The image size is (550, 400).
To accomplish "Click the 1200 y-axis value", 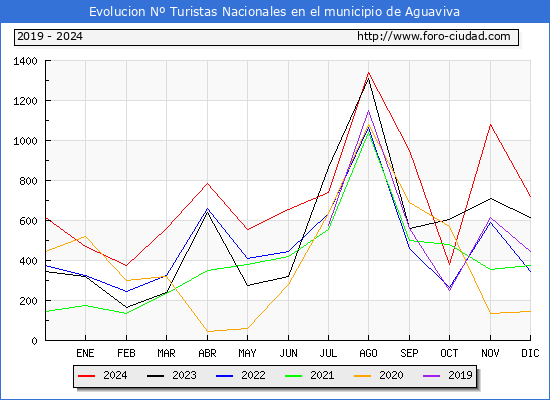I will click(25, 101).
